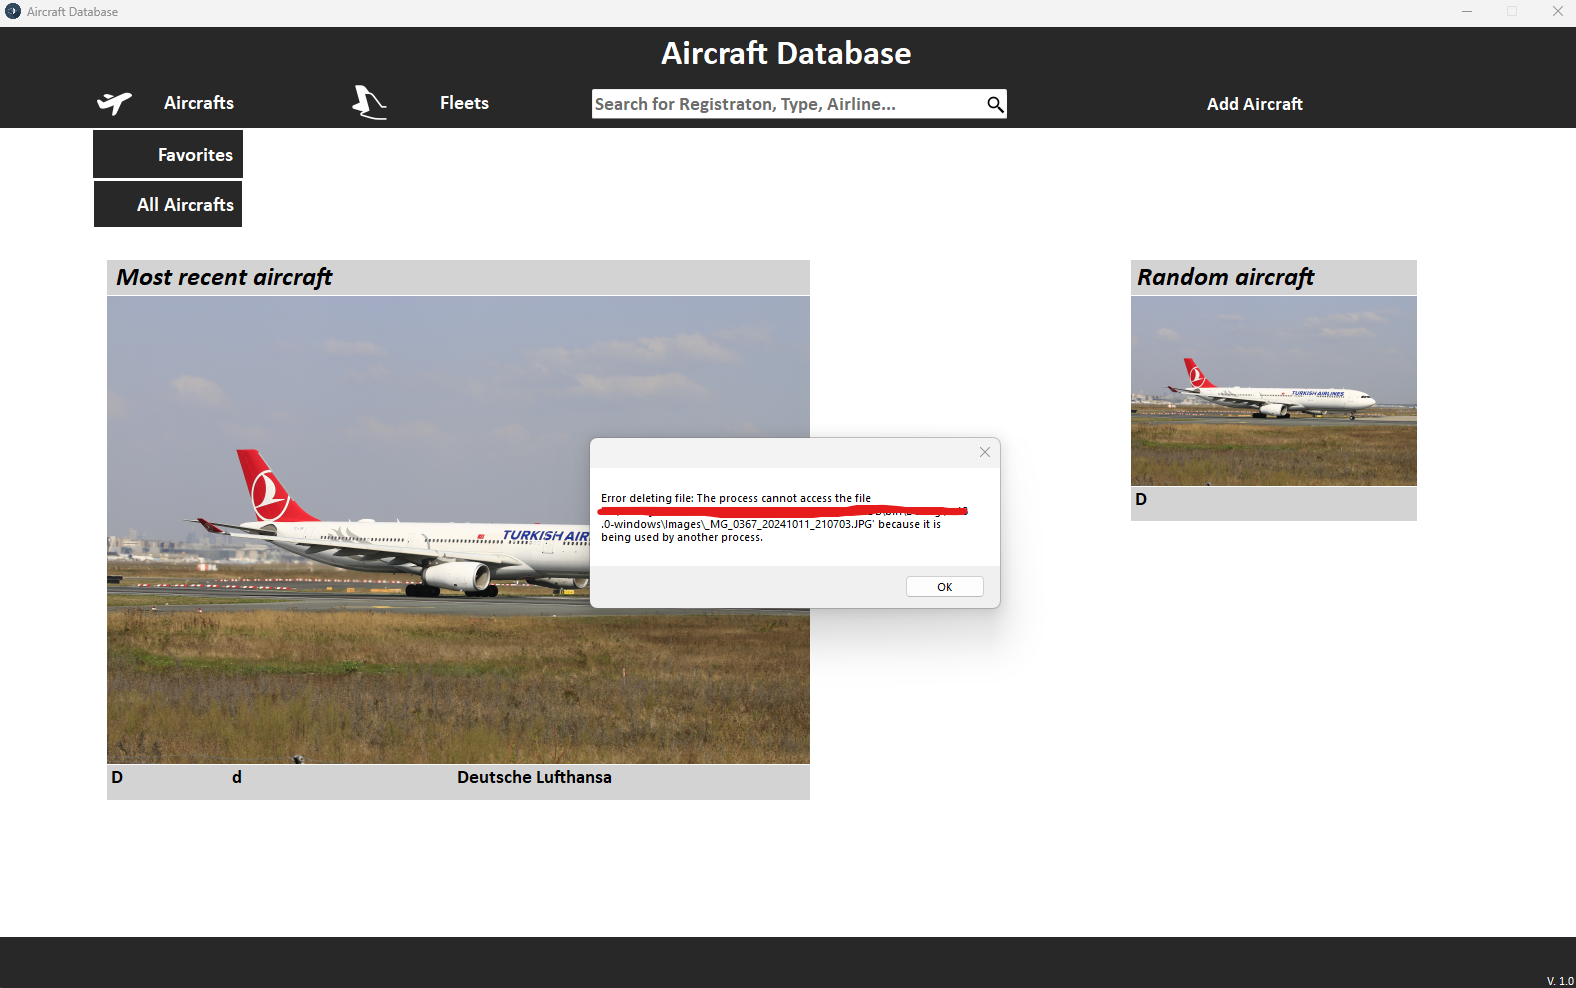The image size is (1576, 988).
Task: Minimize the Aircraft Database window
Action: pyautogui.click(x=1467, y=11)
